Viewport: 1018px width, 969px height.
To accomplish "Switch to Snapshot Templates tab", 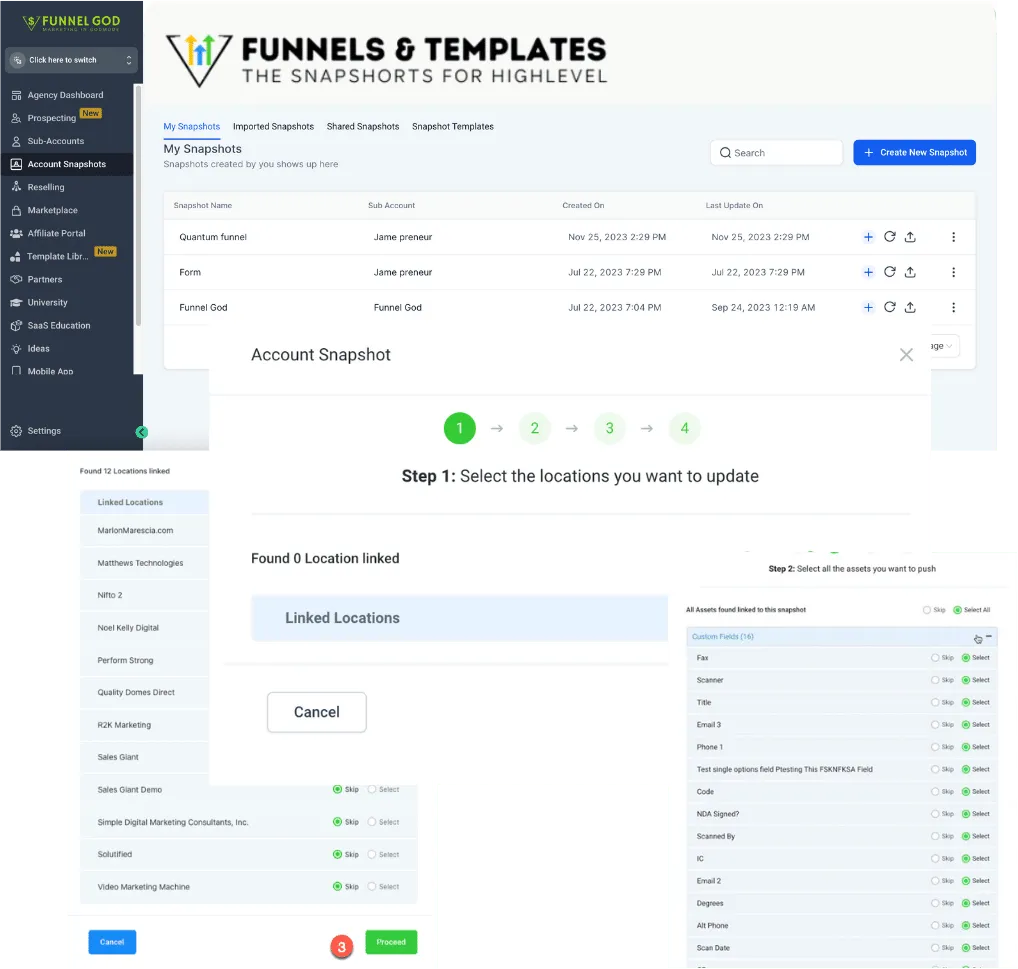I will [453, 127].
